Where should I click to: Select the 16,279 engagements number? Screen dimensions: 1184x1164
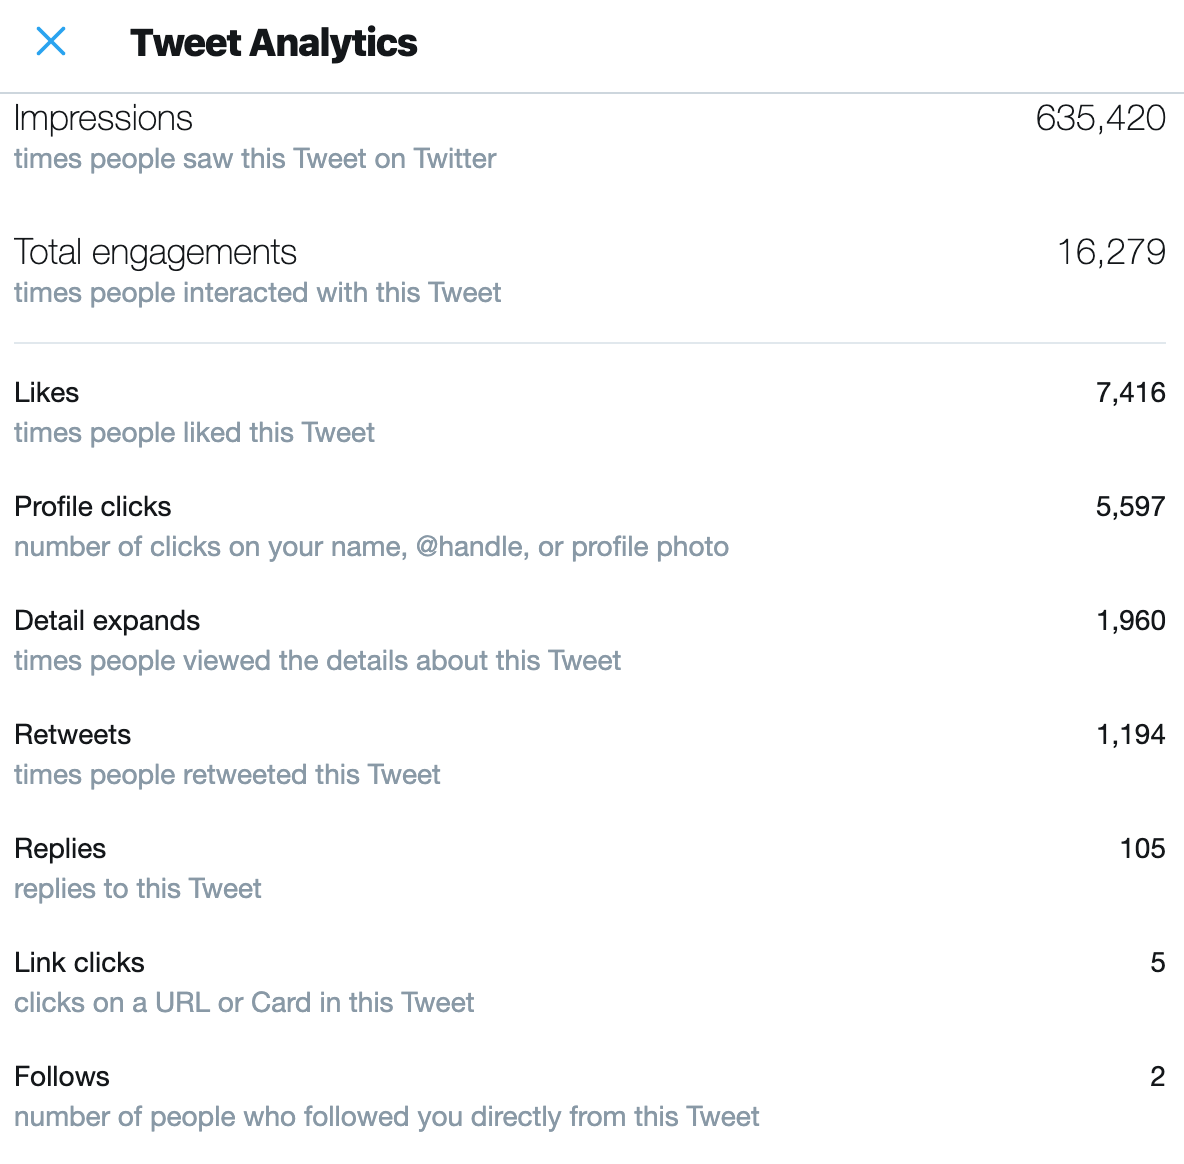[x=1111, y=252]
